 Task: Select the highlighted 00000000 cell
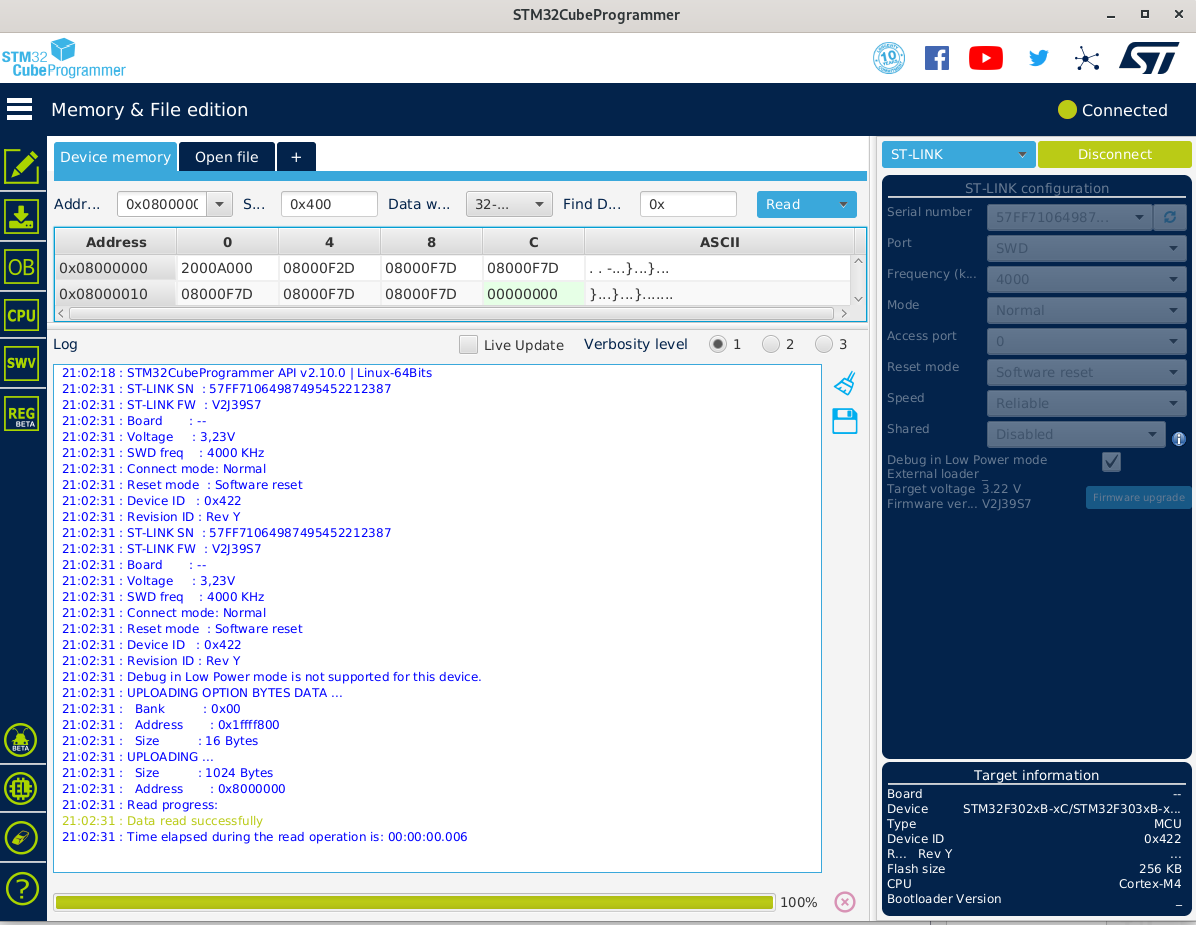tap(533, 294)
